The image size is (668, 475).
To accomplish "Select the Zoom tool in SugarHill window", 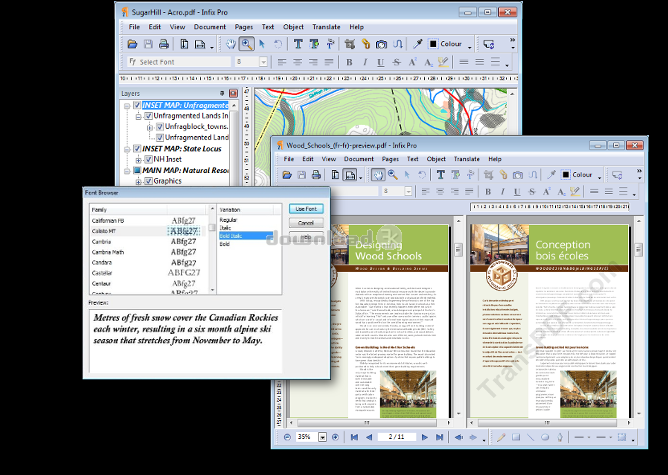I will pyautogui.click(x=246, y=44).
